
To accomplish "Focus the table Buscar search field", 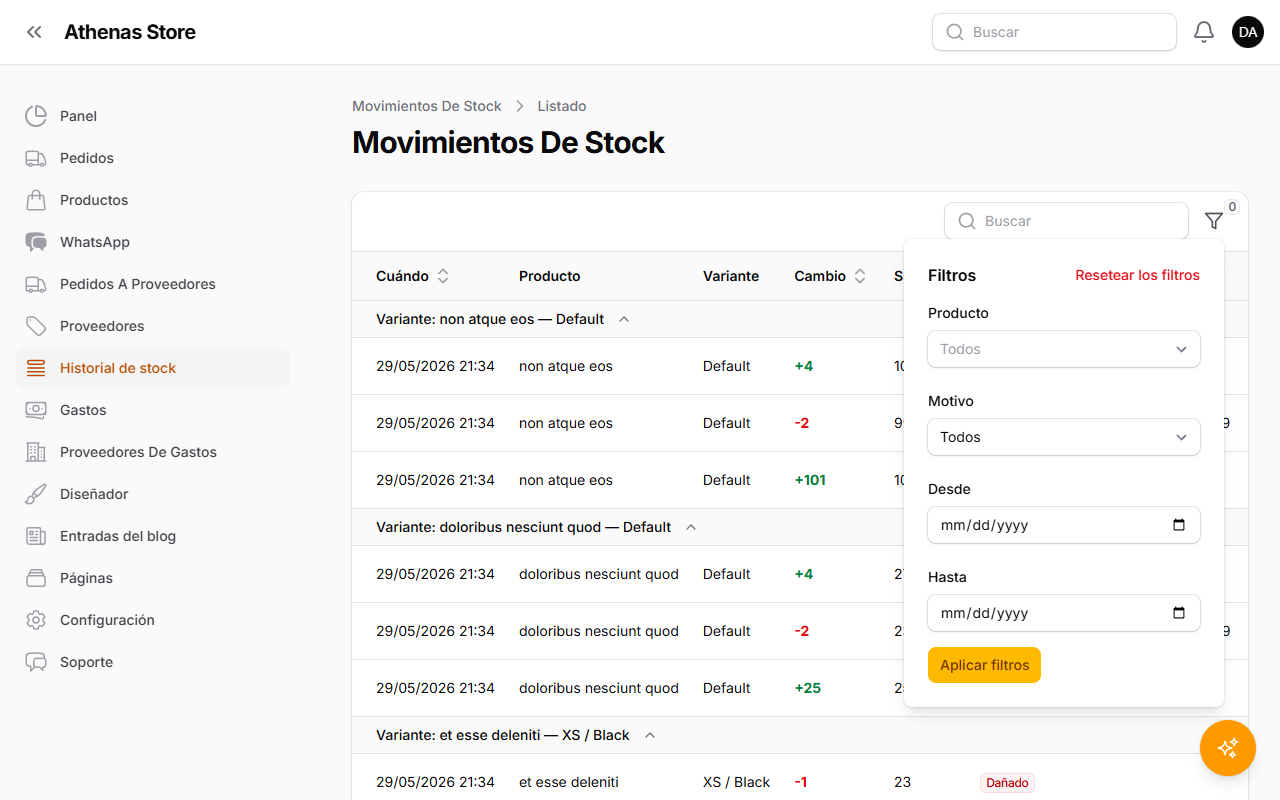I will coord(1066,221).
